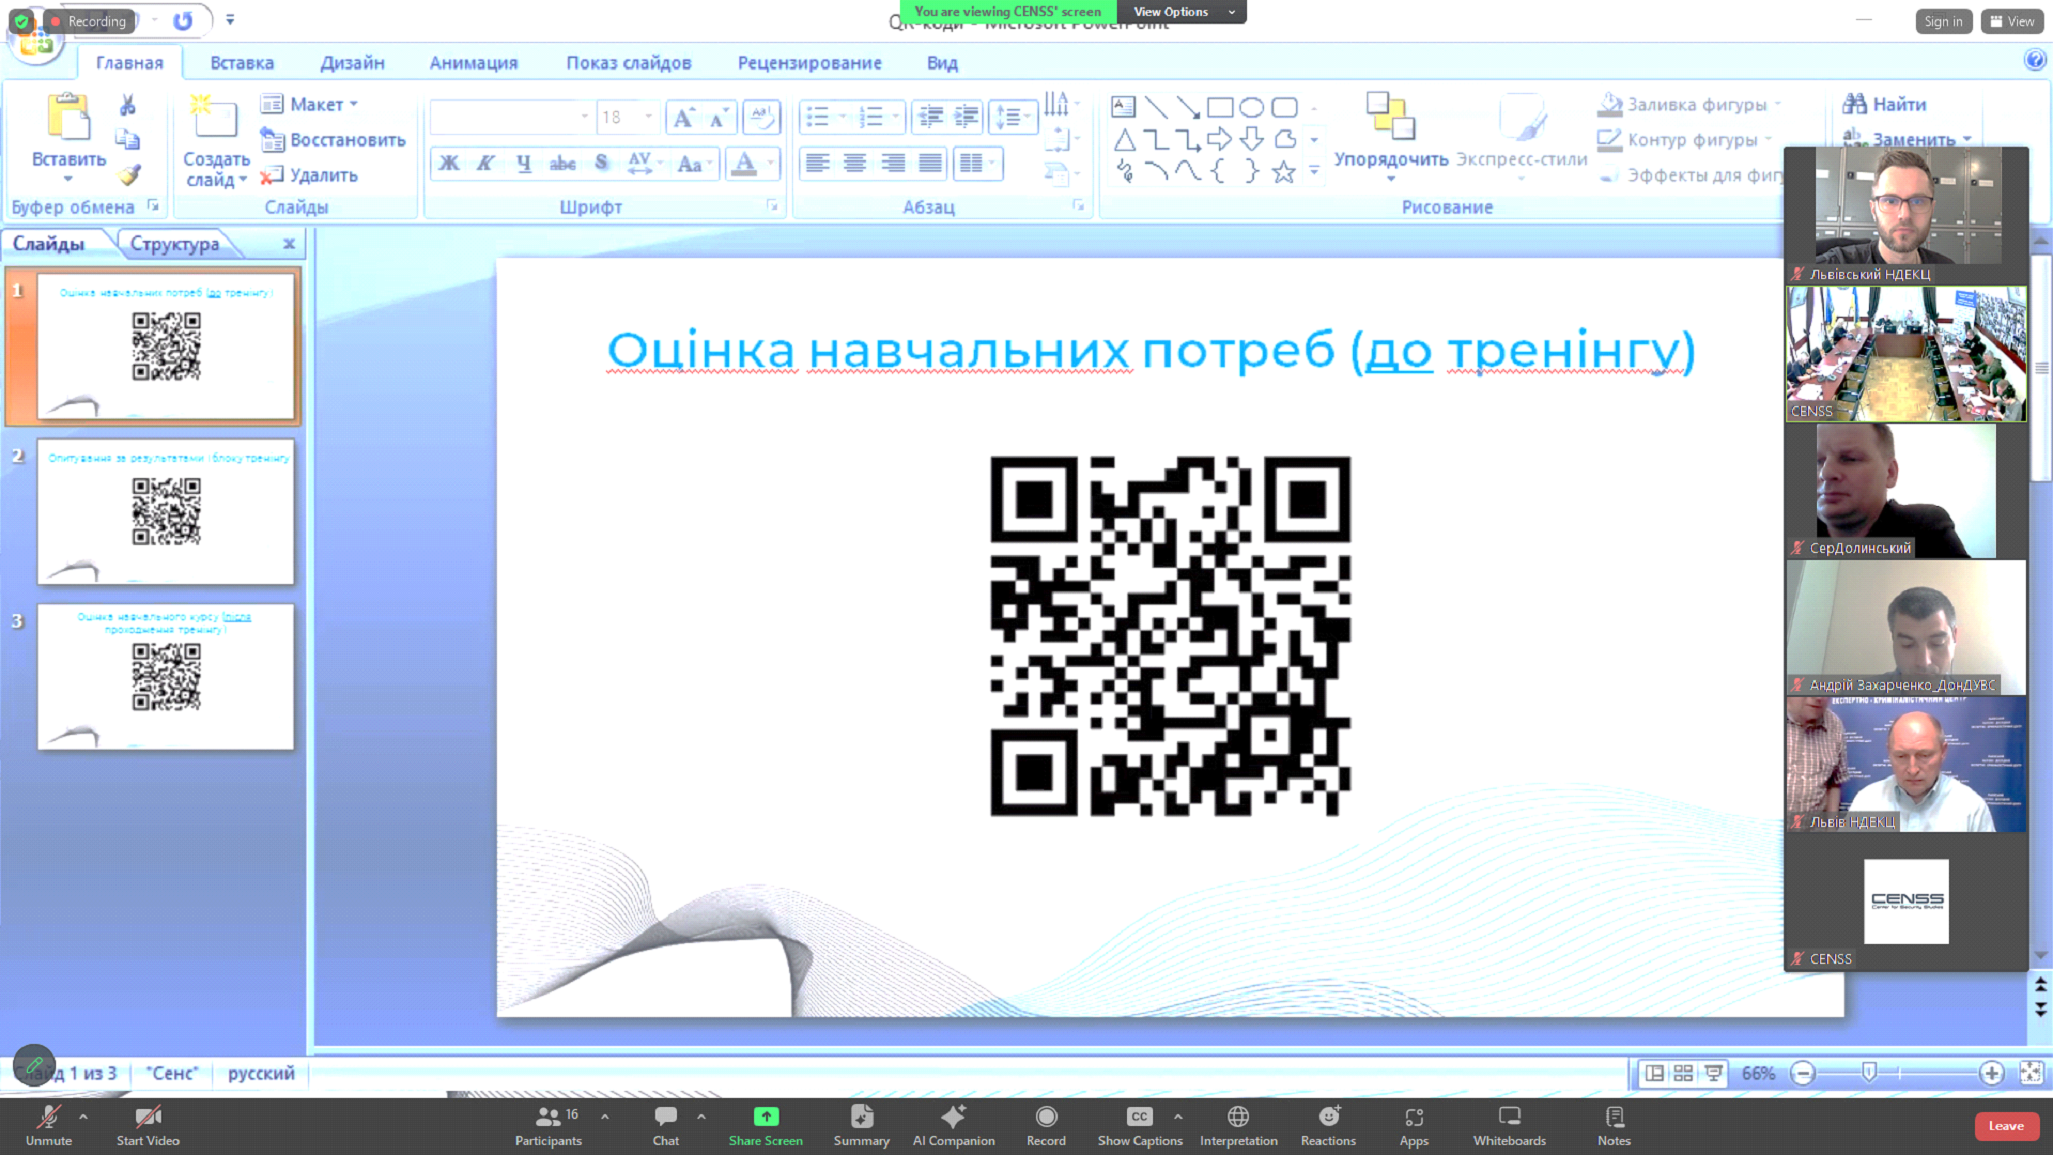Toggle italic (К) formatting
The width and height of the screenshot is (2053, 1155).
pyautogui.click(x=486, y=163)
